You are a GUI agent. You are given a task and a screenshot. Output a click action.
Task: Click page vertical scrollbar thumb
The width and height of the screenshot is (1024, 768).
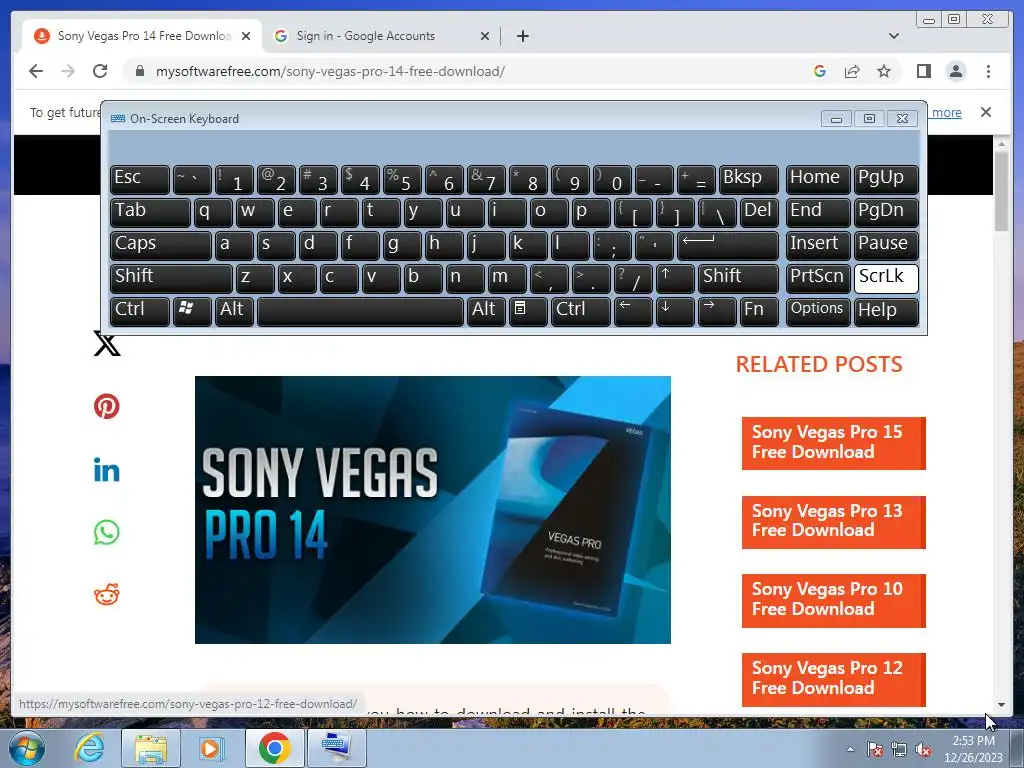click(1001, 191)
